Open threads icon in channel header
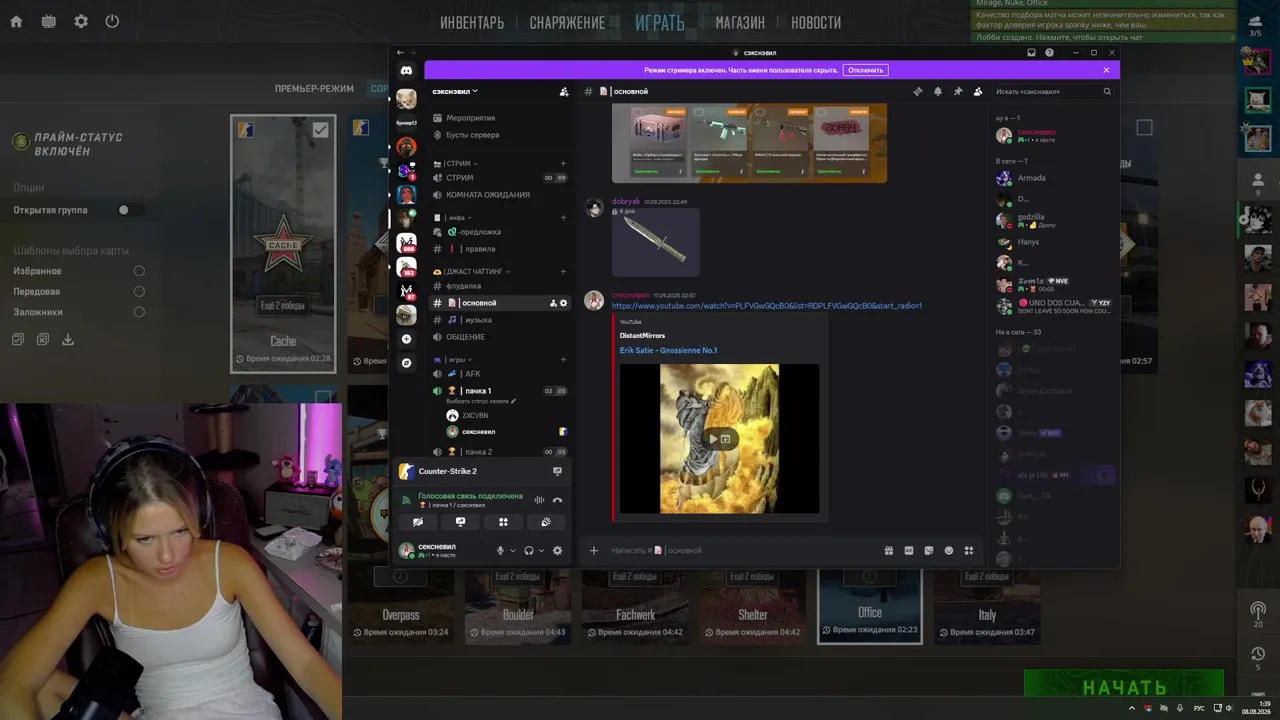 [918, 91]
